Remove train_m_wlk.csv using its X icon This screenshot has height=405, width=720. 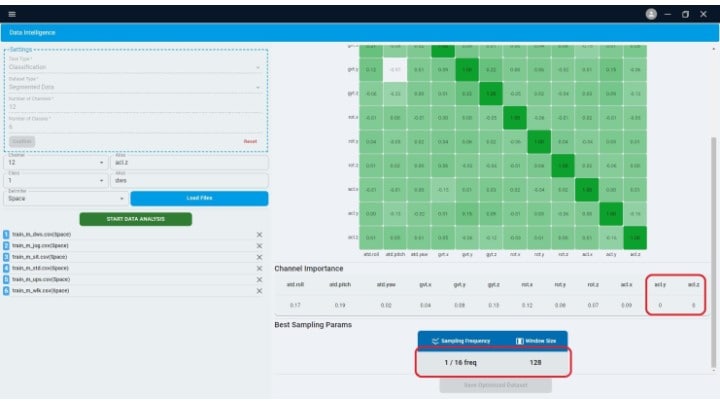(x=259, y=291)
